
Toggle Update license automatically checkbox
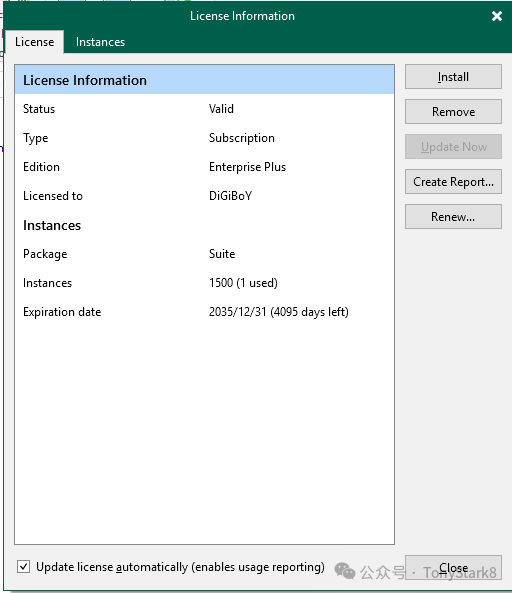[23, 567]
